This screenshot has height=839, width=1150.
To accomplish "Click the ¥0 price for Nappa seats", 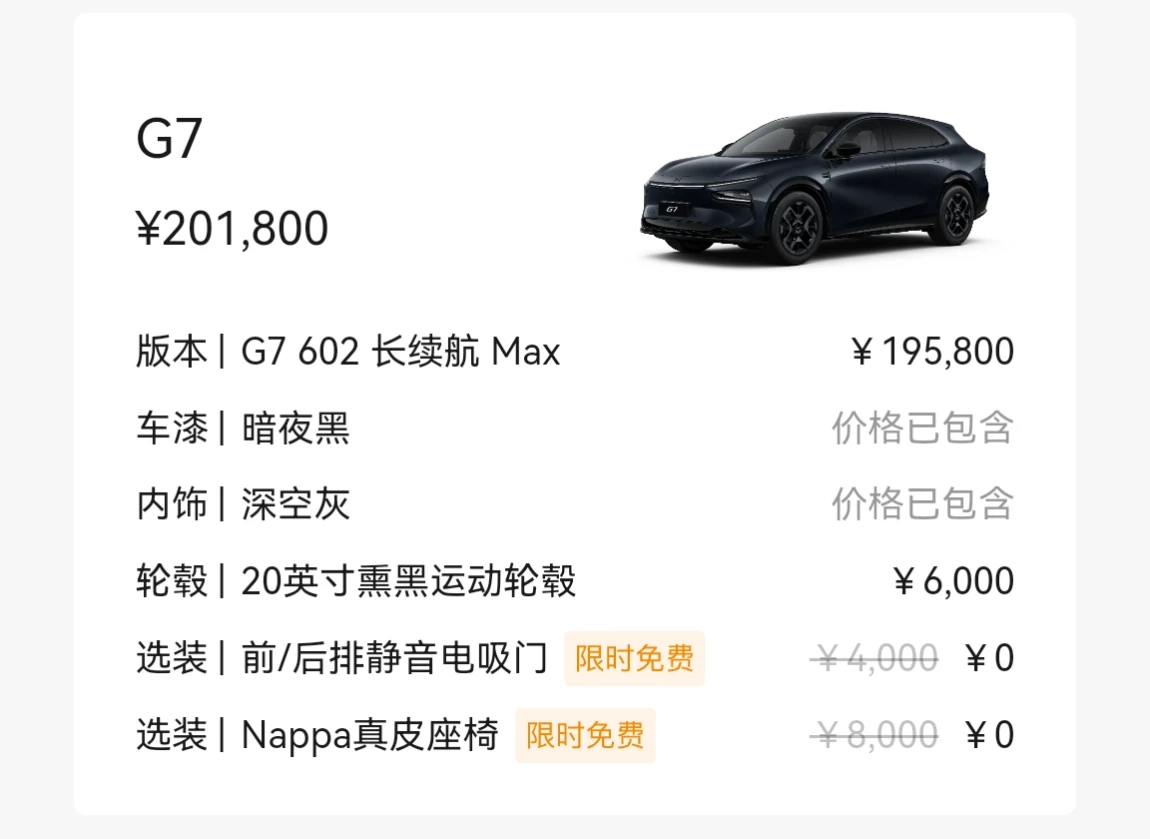I will tap(990, 735).
